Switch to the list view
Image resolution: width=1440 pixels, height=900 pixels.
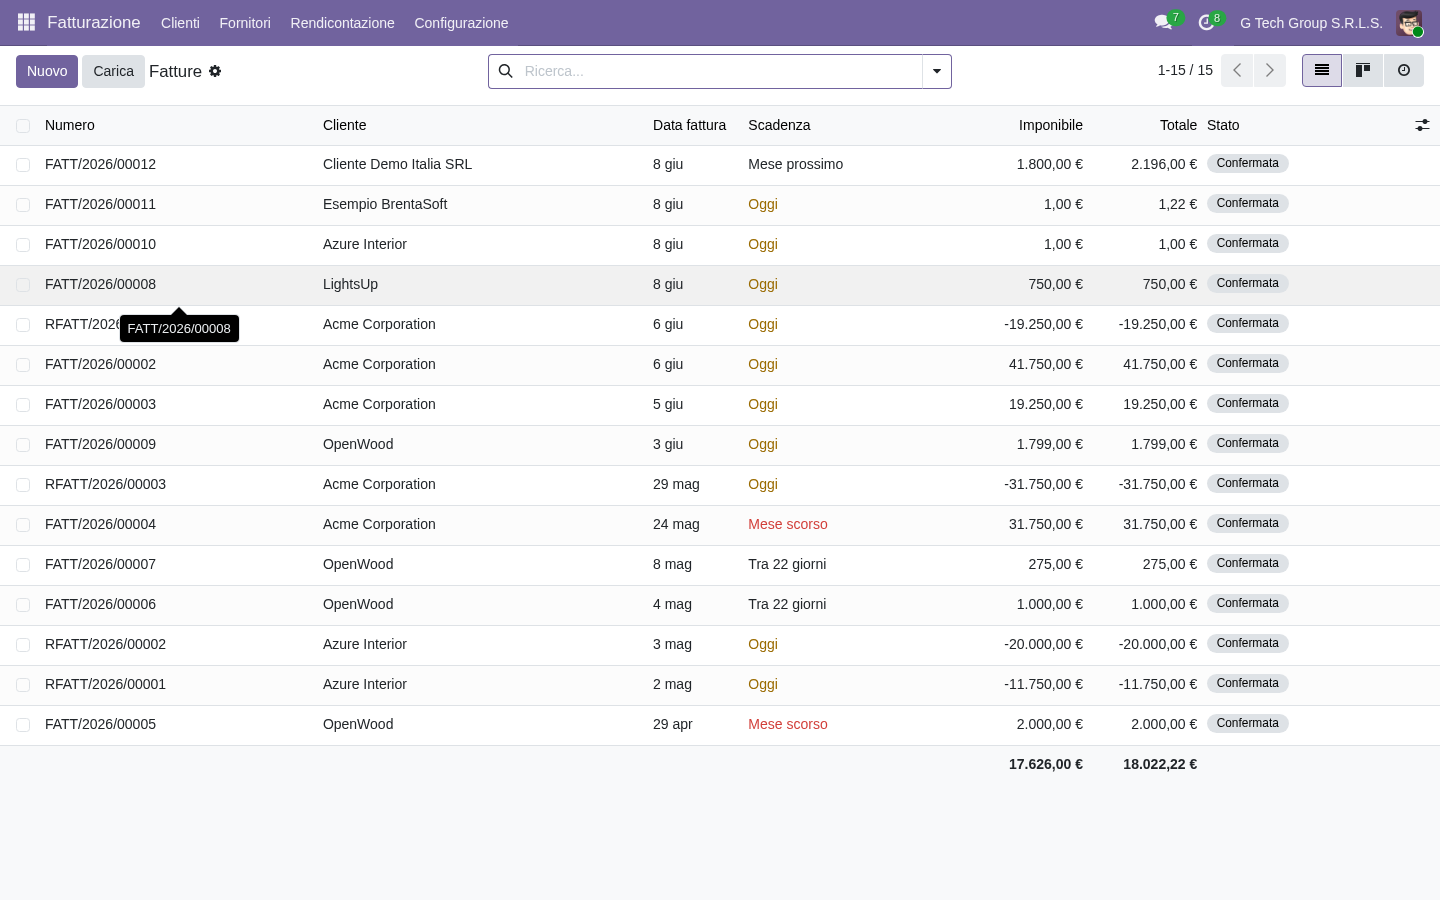[1322, 71]
